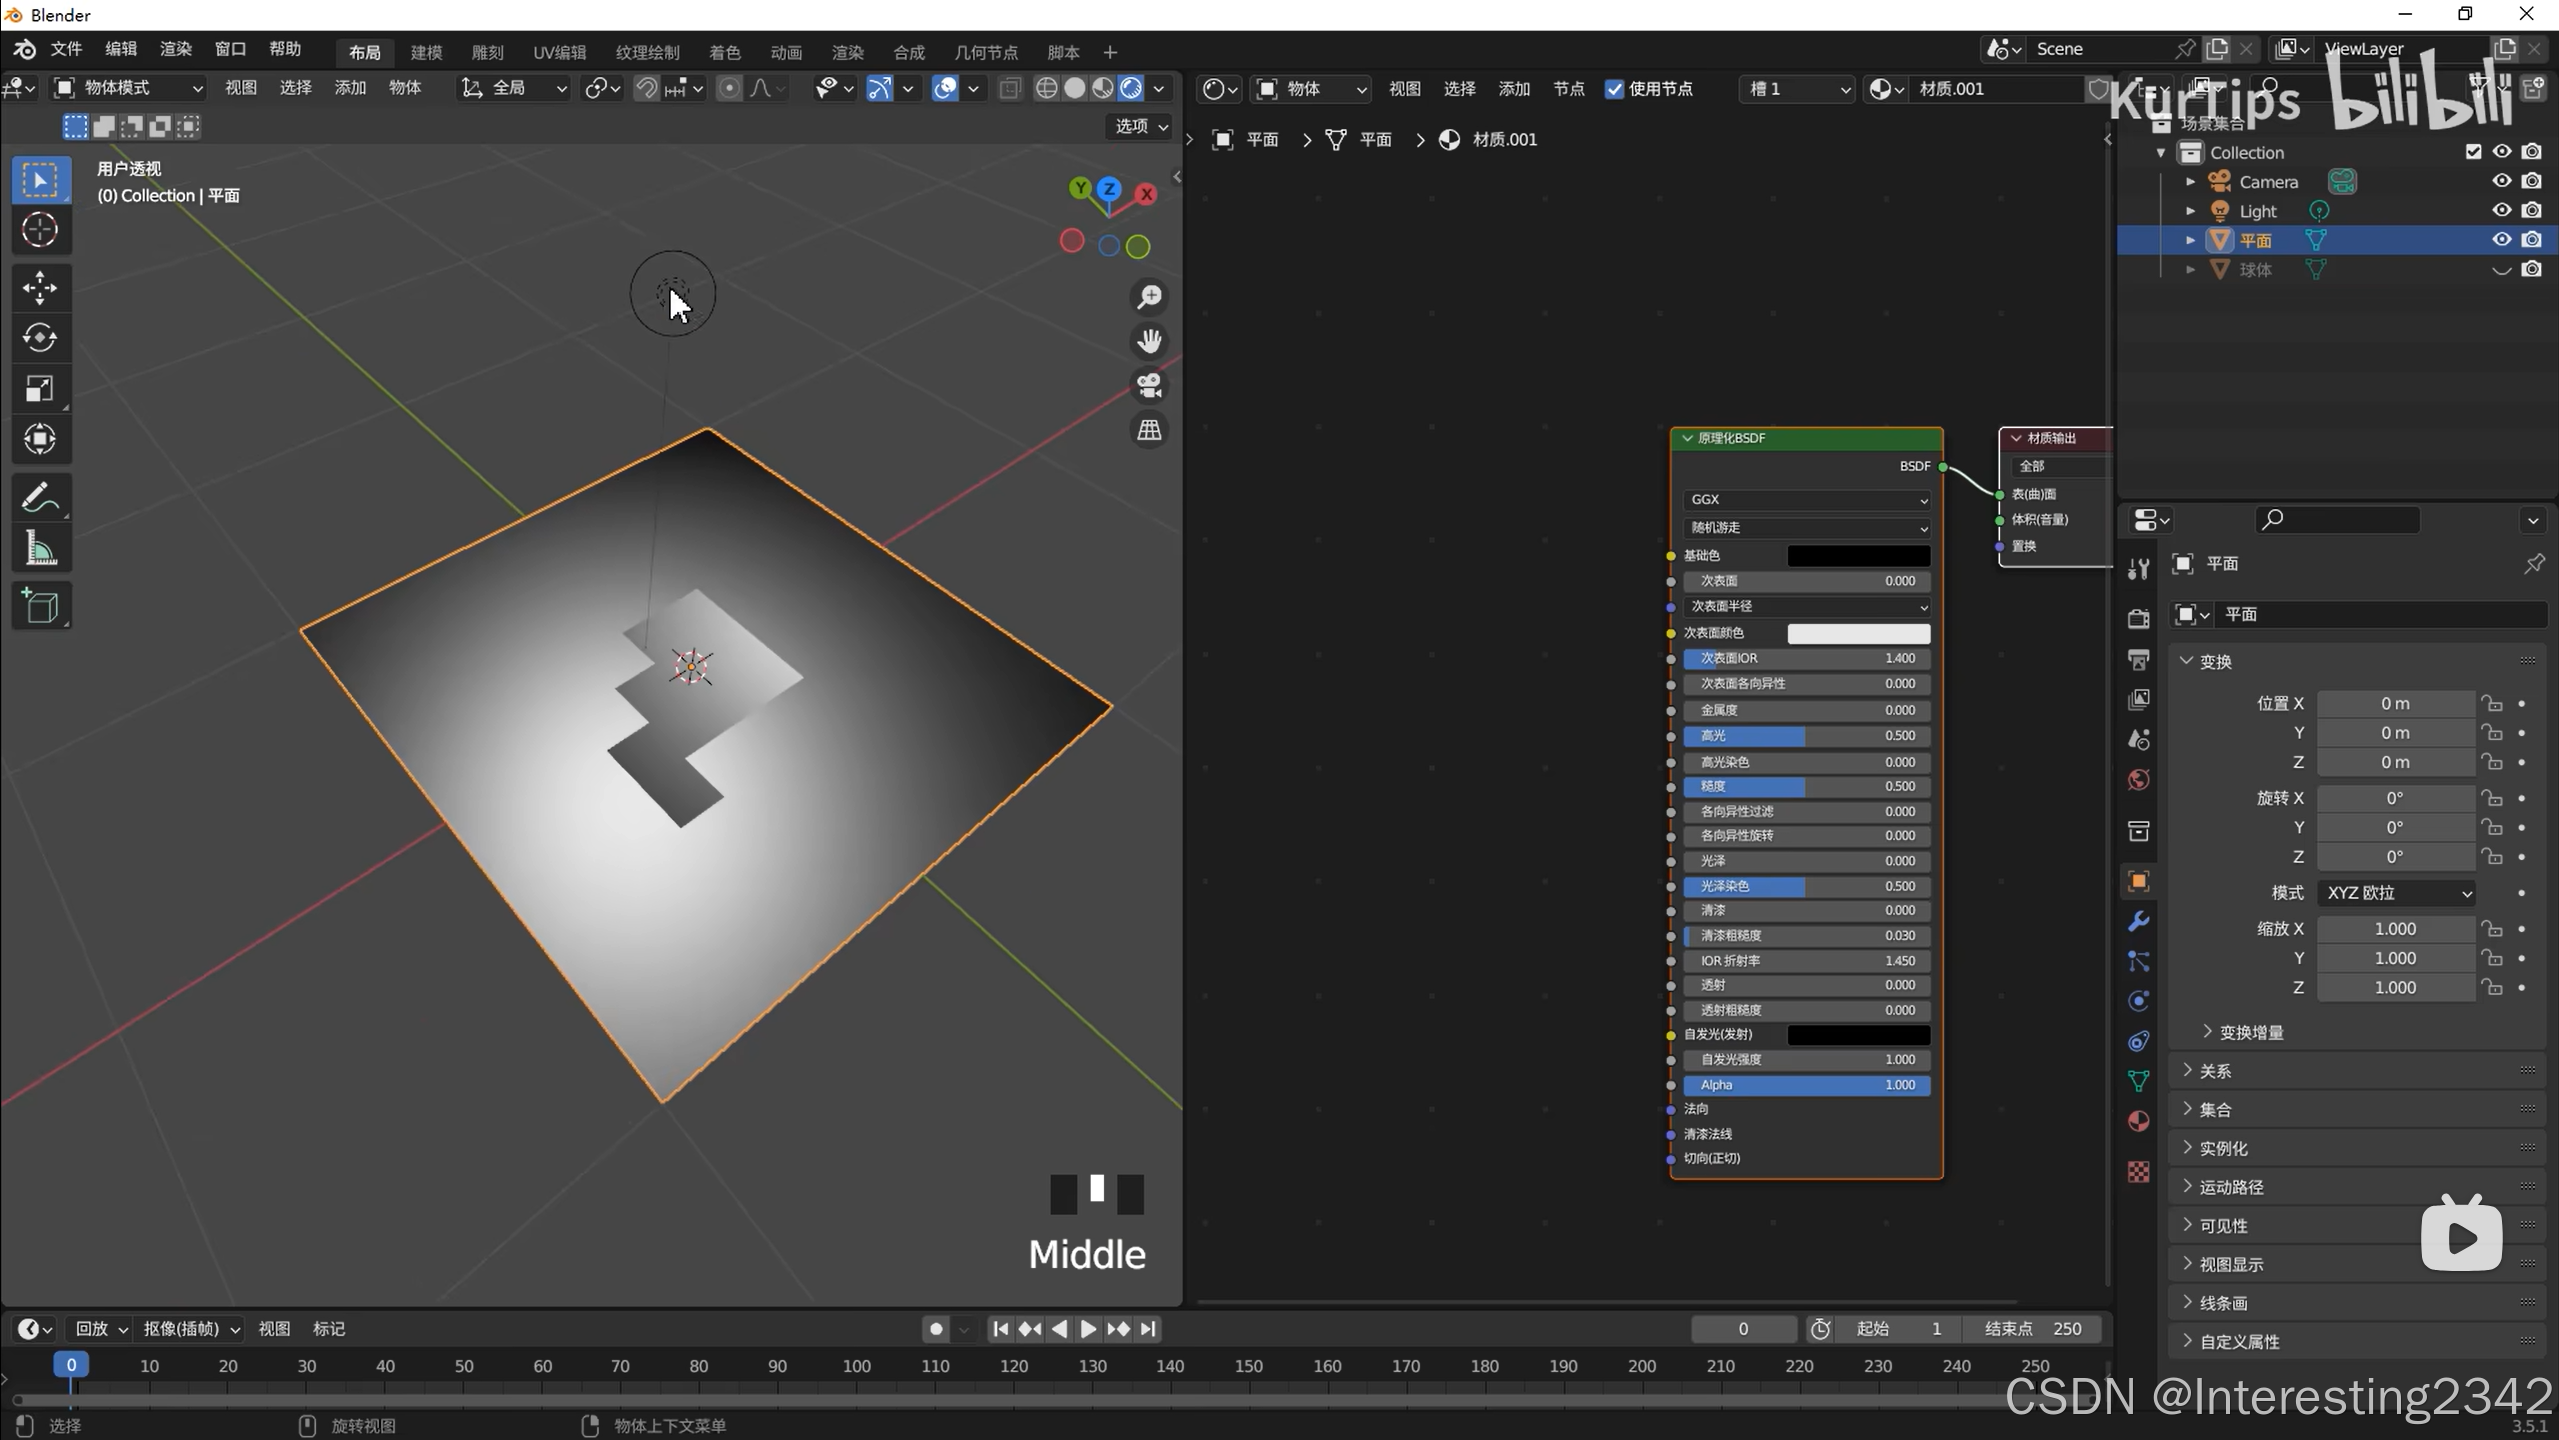The image size is (2559, 1440).
Task: Select the Move tool in the toolbar
Action: (40, 288)
